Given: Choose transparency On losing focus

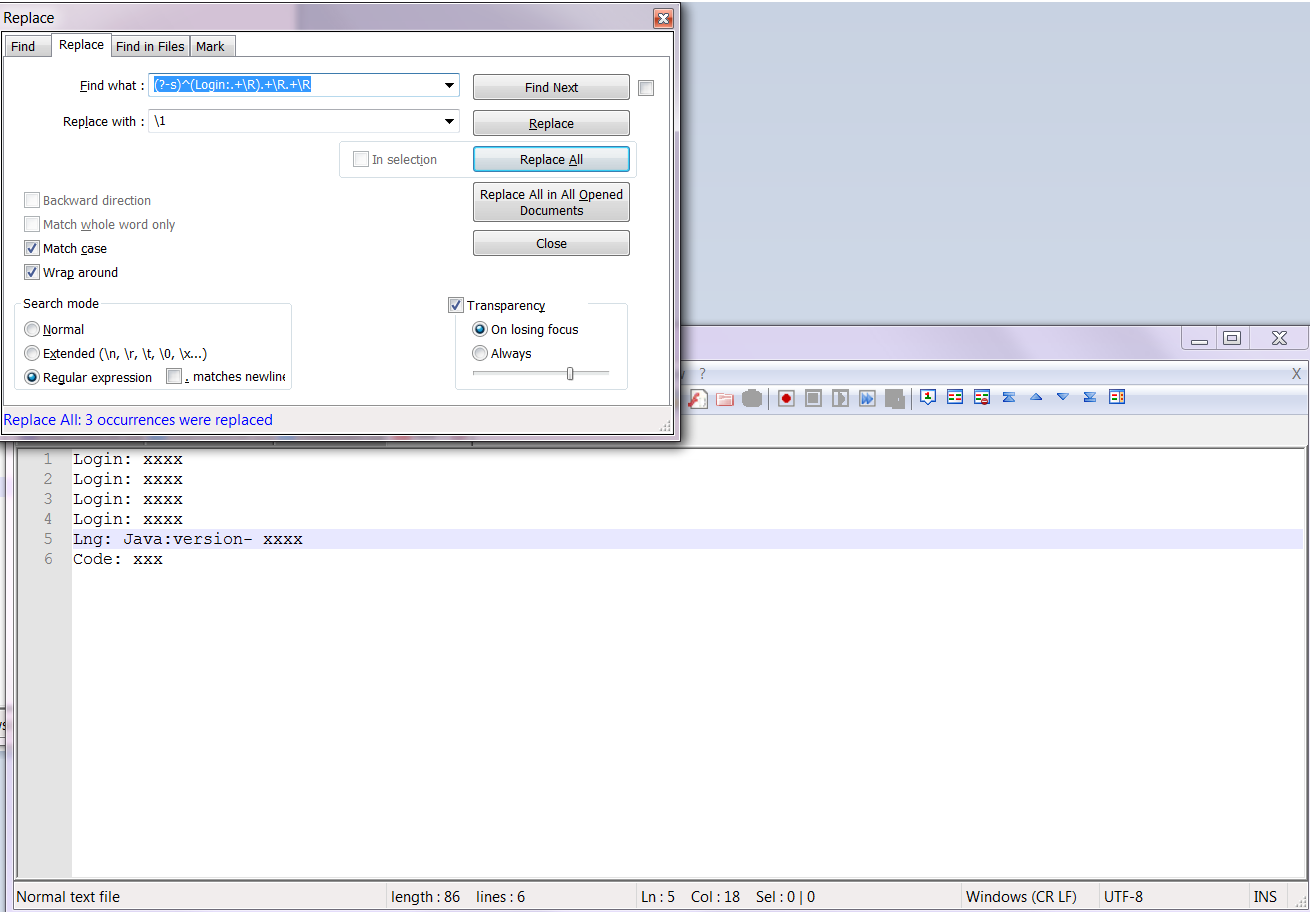Looking at the screenshot, I should [x=480, y=329].
